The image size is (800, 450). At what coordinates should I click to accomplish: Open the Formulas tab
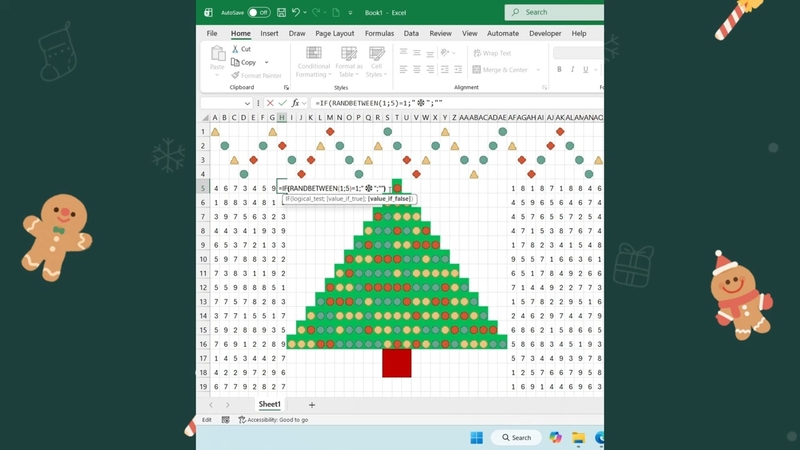point(379,33)
